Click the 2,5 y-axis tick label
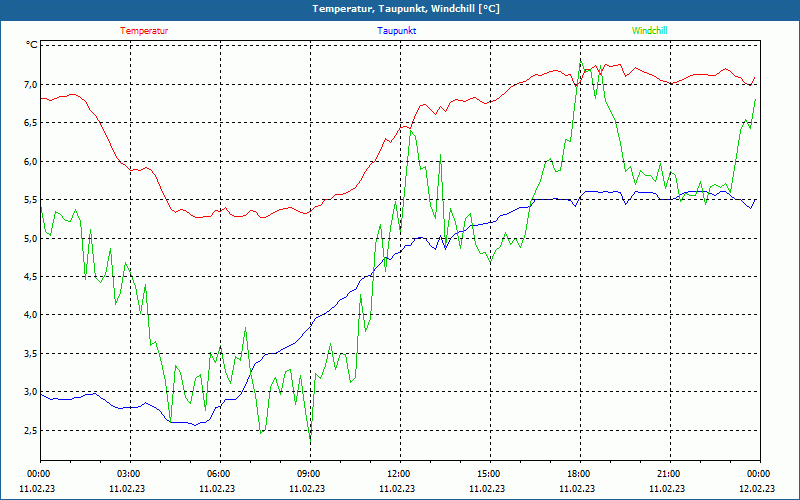The image size is (800, 500). pyautogui.click(x=31, y=431)
